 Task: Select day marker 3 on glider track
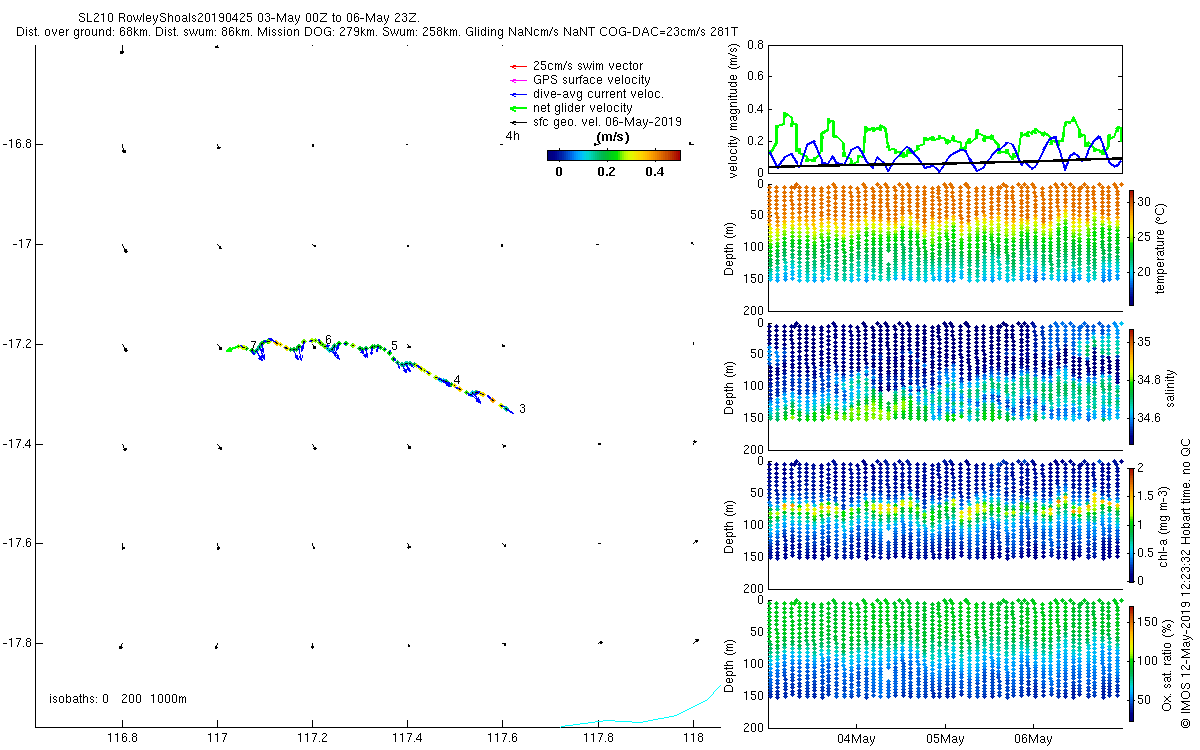click(522, 409)
